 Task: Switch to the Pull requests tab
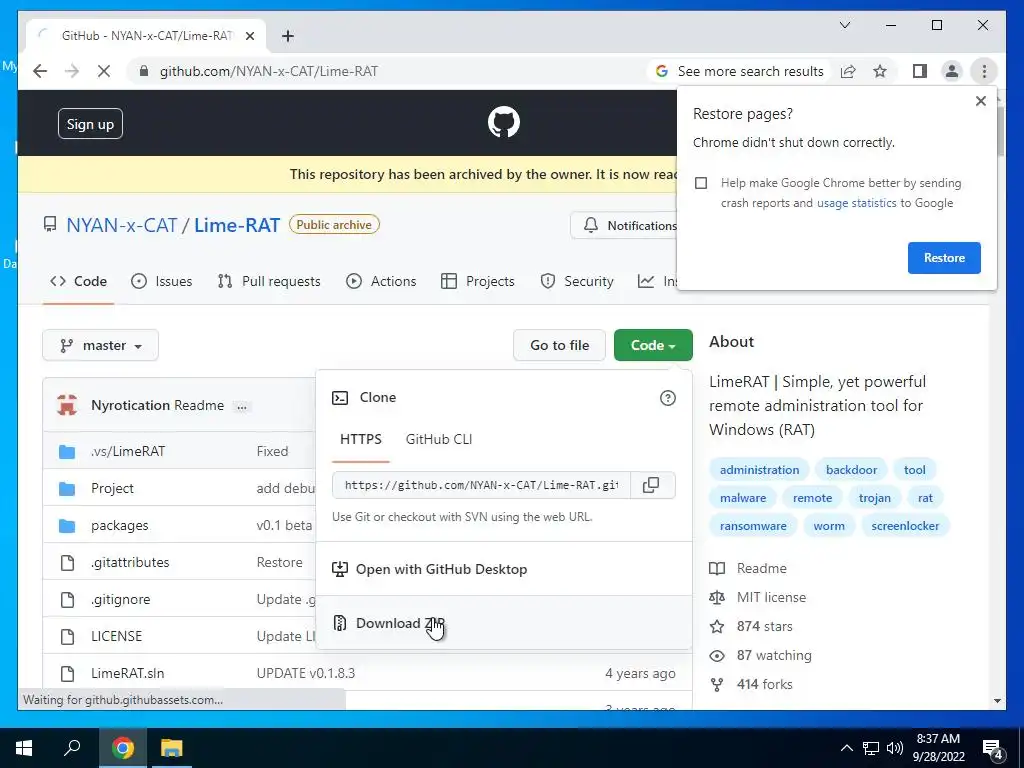[269, 281]
